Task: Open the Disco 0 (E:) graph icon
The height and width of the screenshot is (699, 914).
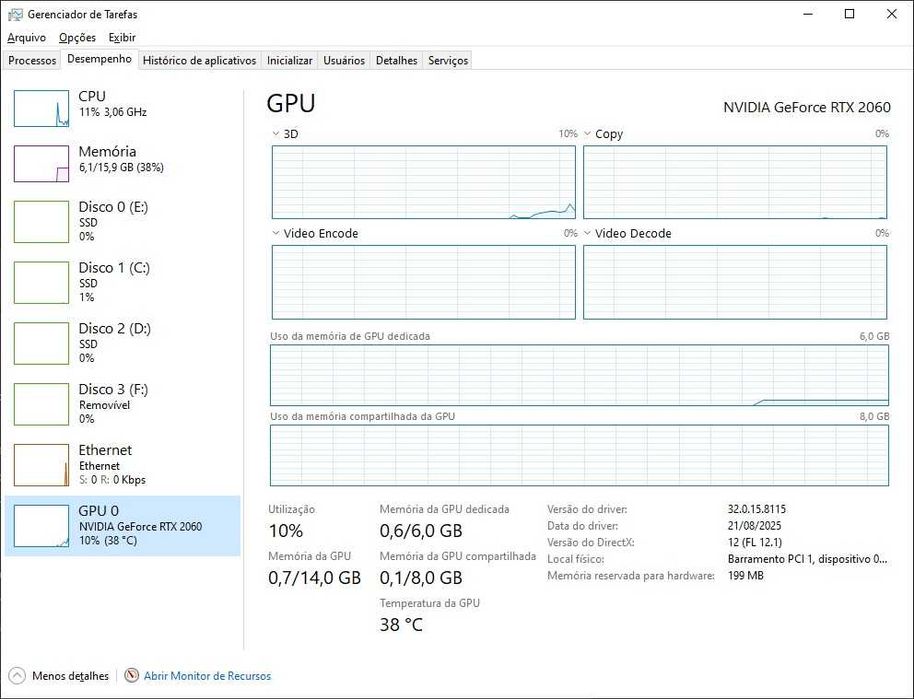Action: (x=41, y=222)
